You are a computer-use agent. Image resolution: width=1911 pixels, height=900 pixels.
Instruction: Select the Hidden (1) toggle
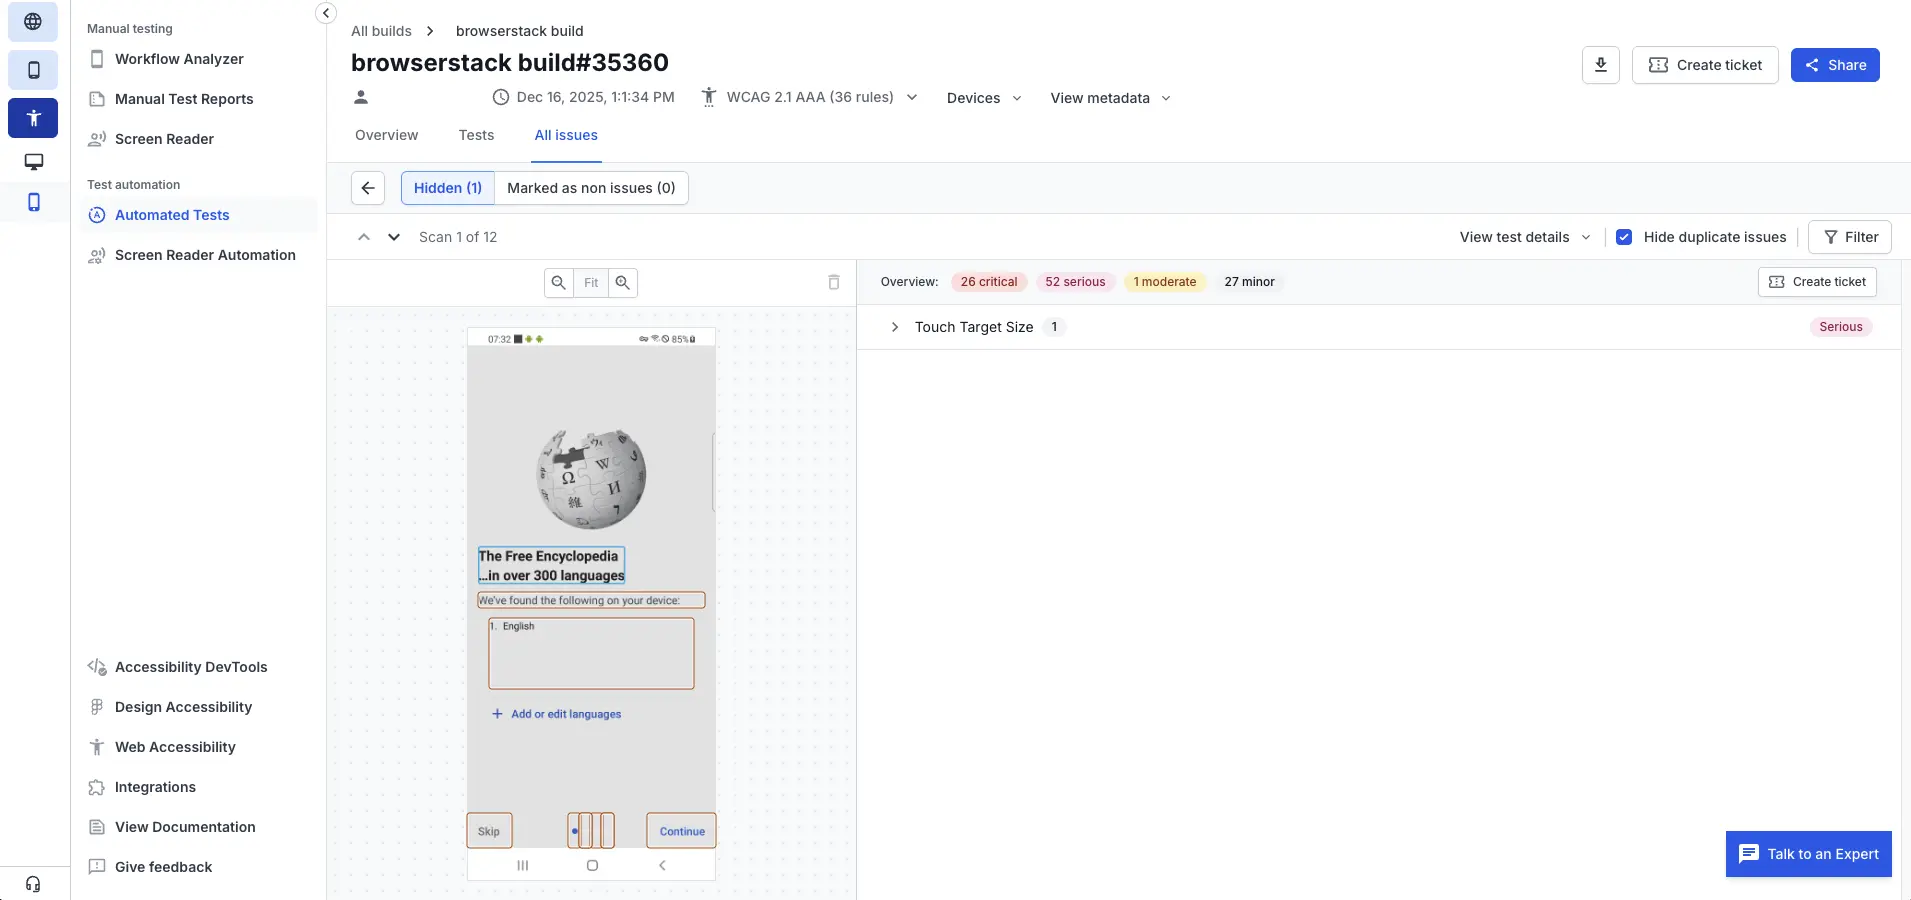point(447,188)
